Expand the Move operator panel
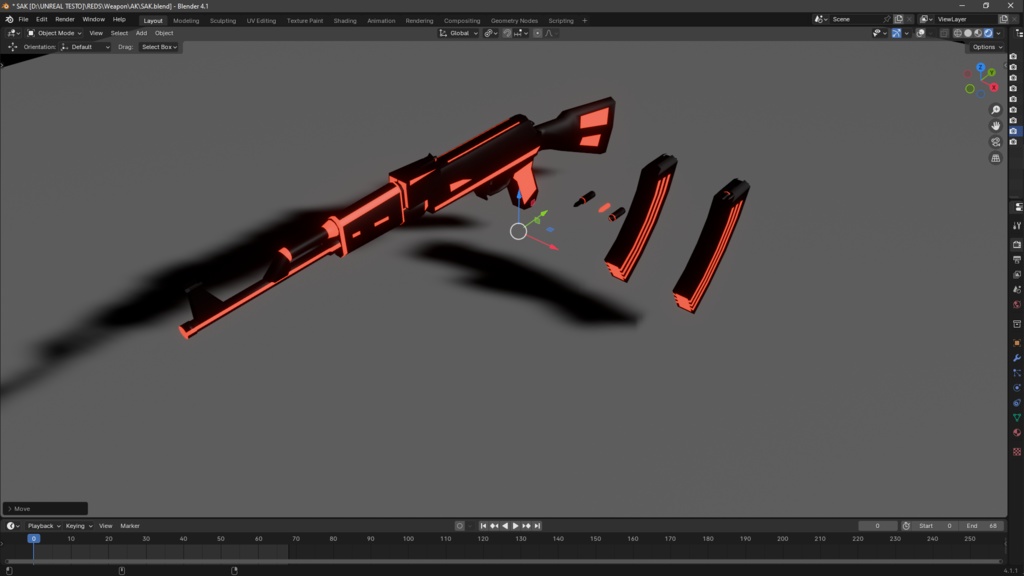1024x576 pixels. pos(45,509)
